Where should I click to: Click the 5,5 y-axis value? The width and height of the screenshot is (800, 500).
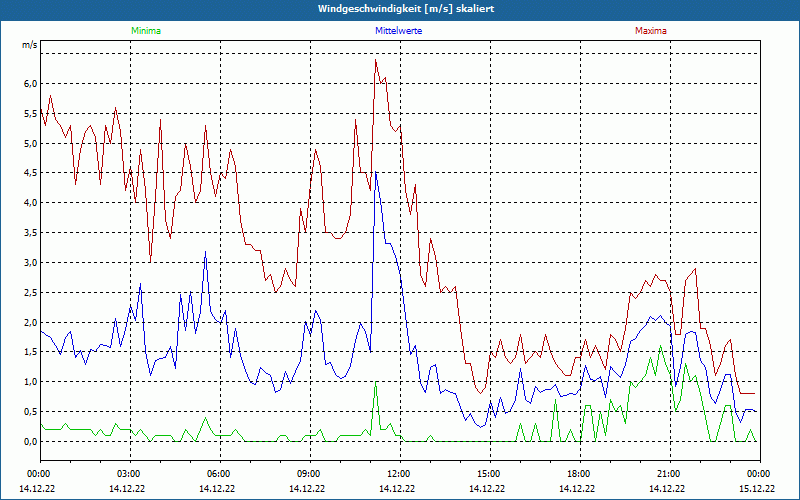tap(31, 114)
